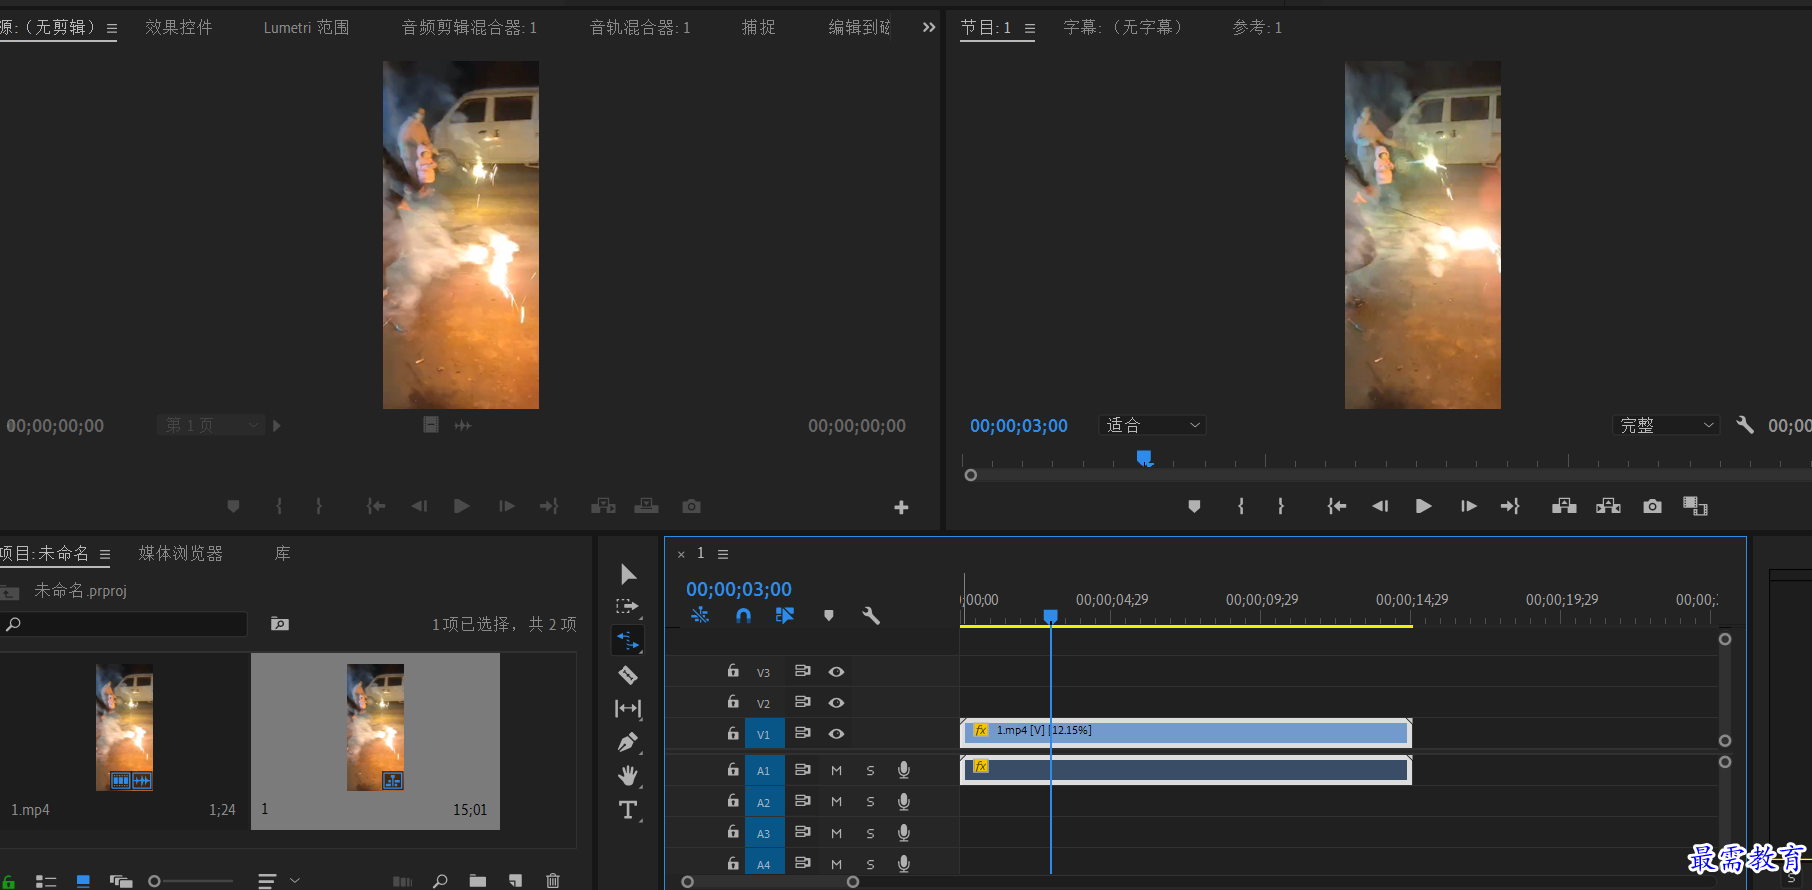
Task: Switch to the Lumetri 范围 tab
Action: tap(306, 27)
